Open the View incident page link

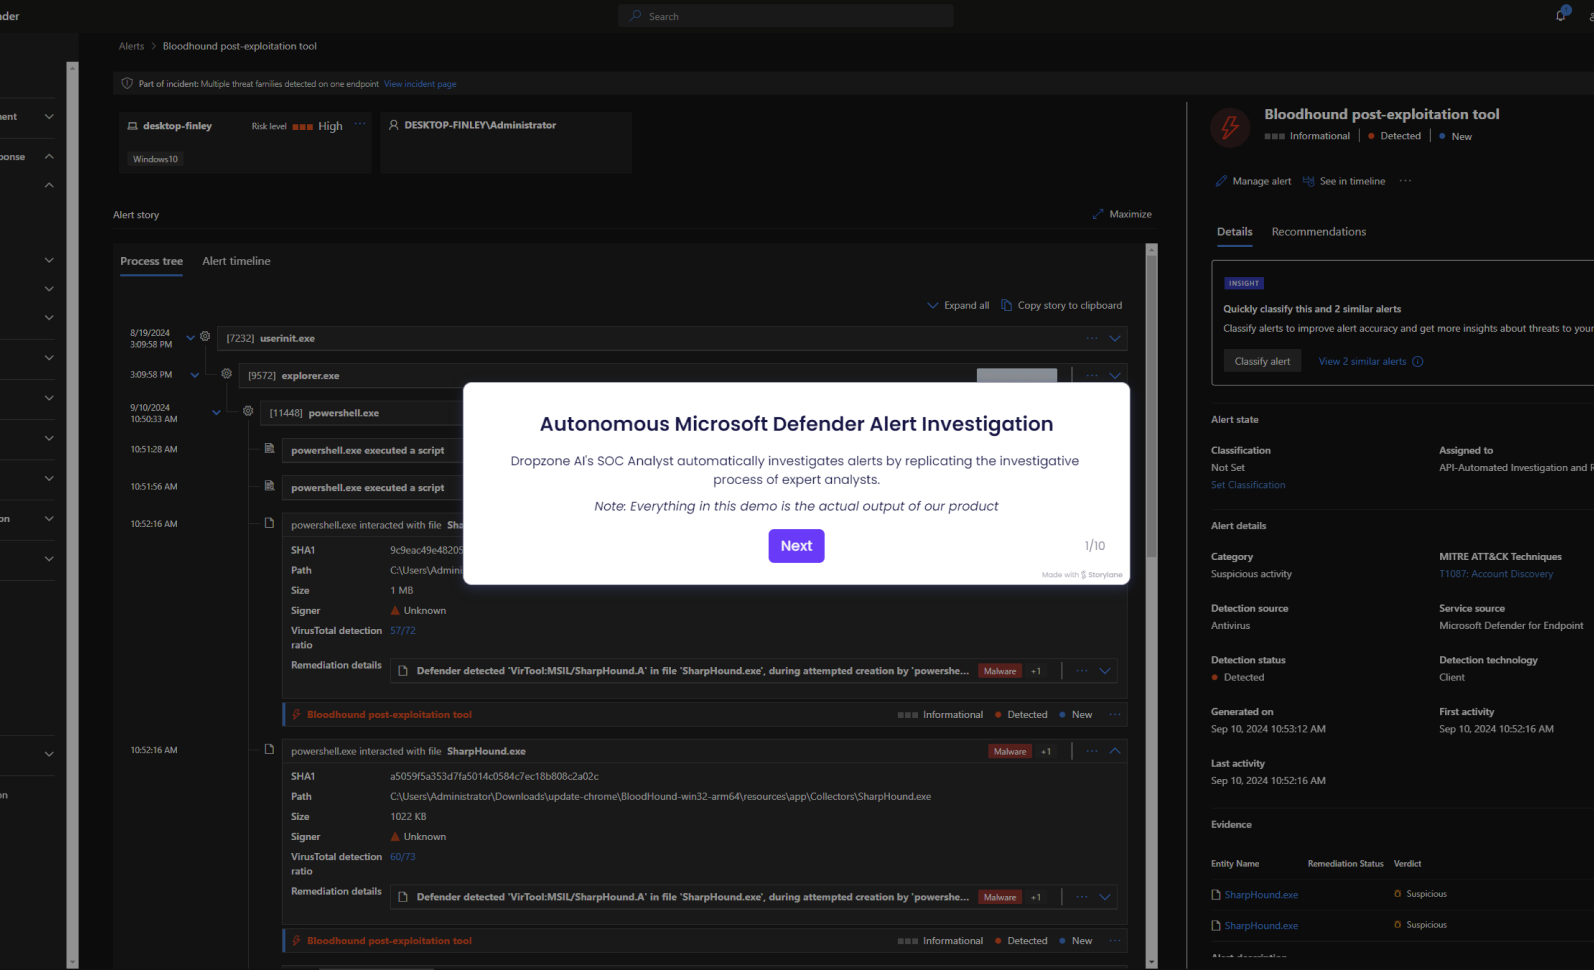(420, 84)
